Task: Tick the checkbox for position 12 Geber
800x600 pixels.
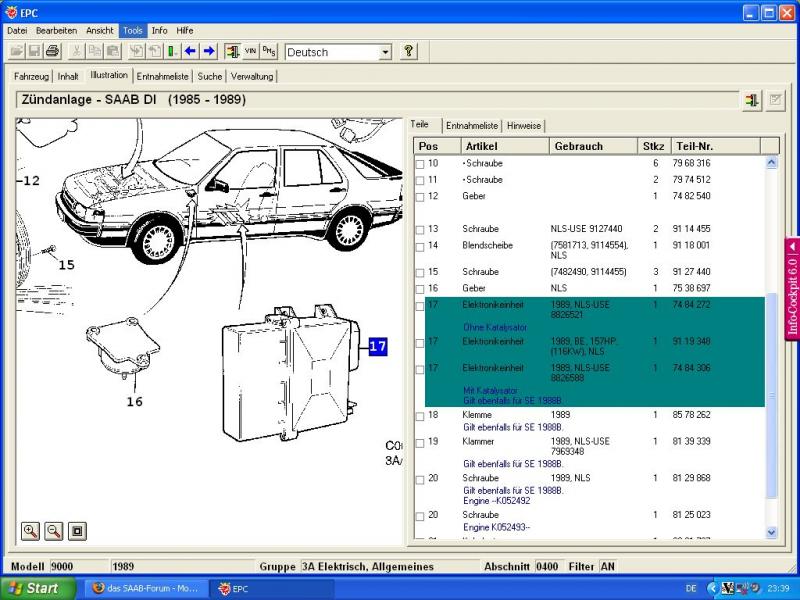Action: tap(420, 197)
